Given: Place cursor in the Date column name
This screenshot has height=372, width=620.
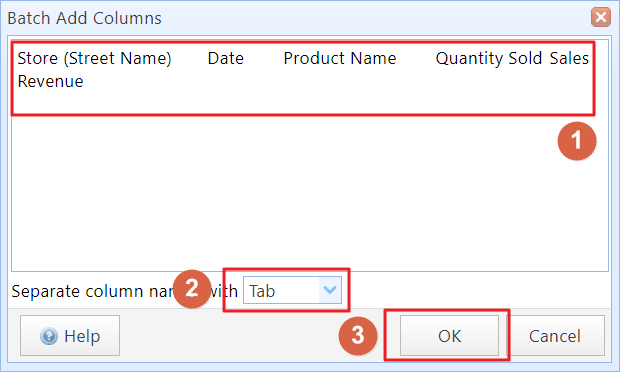Looking at the screenshot, I should click(226, 58).
